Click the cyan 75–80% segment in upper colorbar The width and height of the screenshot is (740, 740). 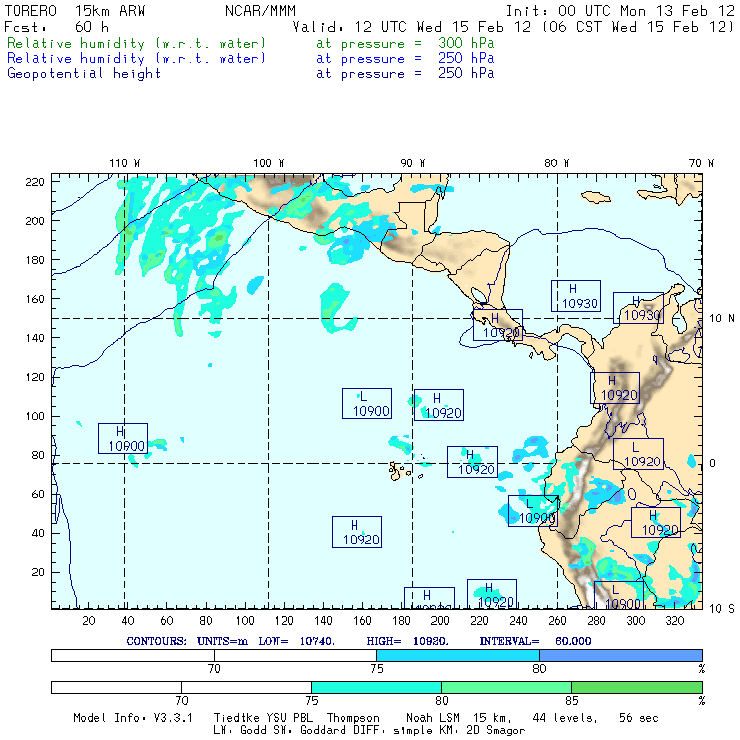(457, 654)
